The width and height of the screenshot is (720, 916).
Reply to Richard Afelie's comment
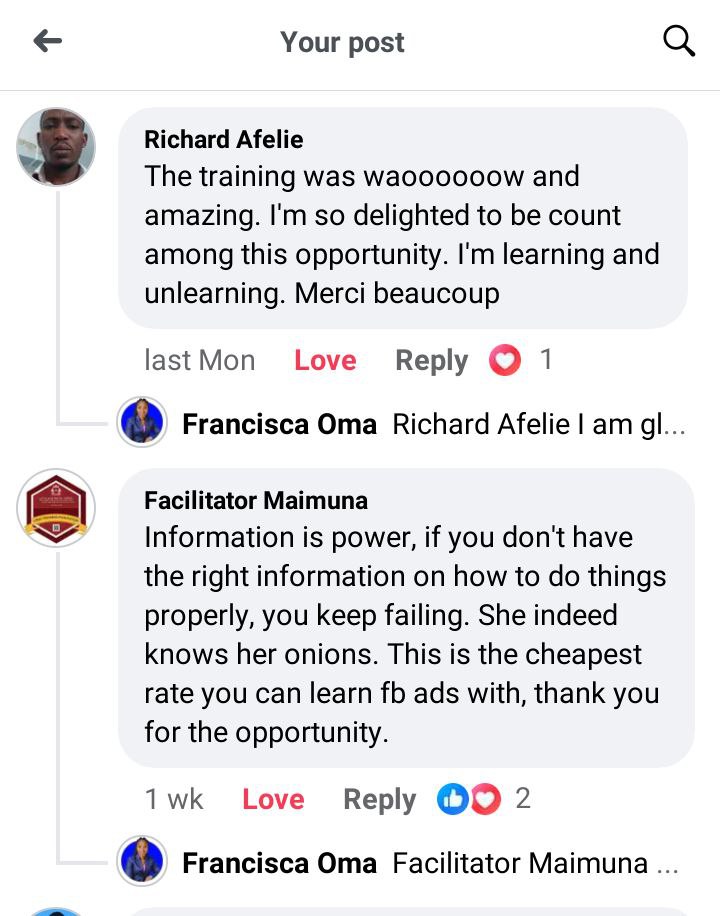[431, 360]
